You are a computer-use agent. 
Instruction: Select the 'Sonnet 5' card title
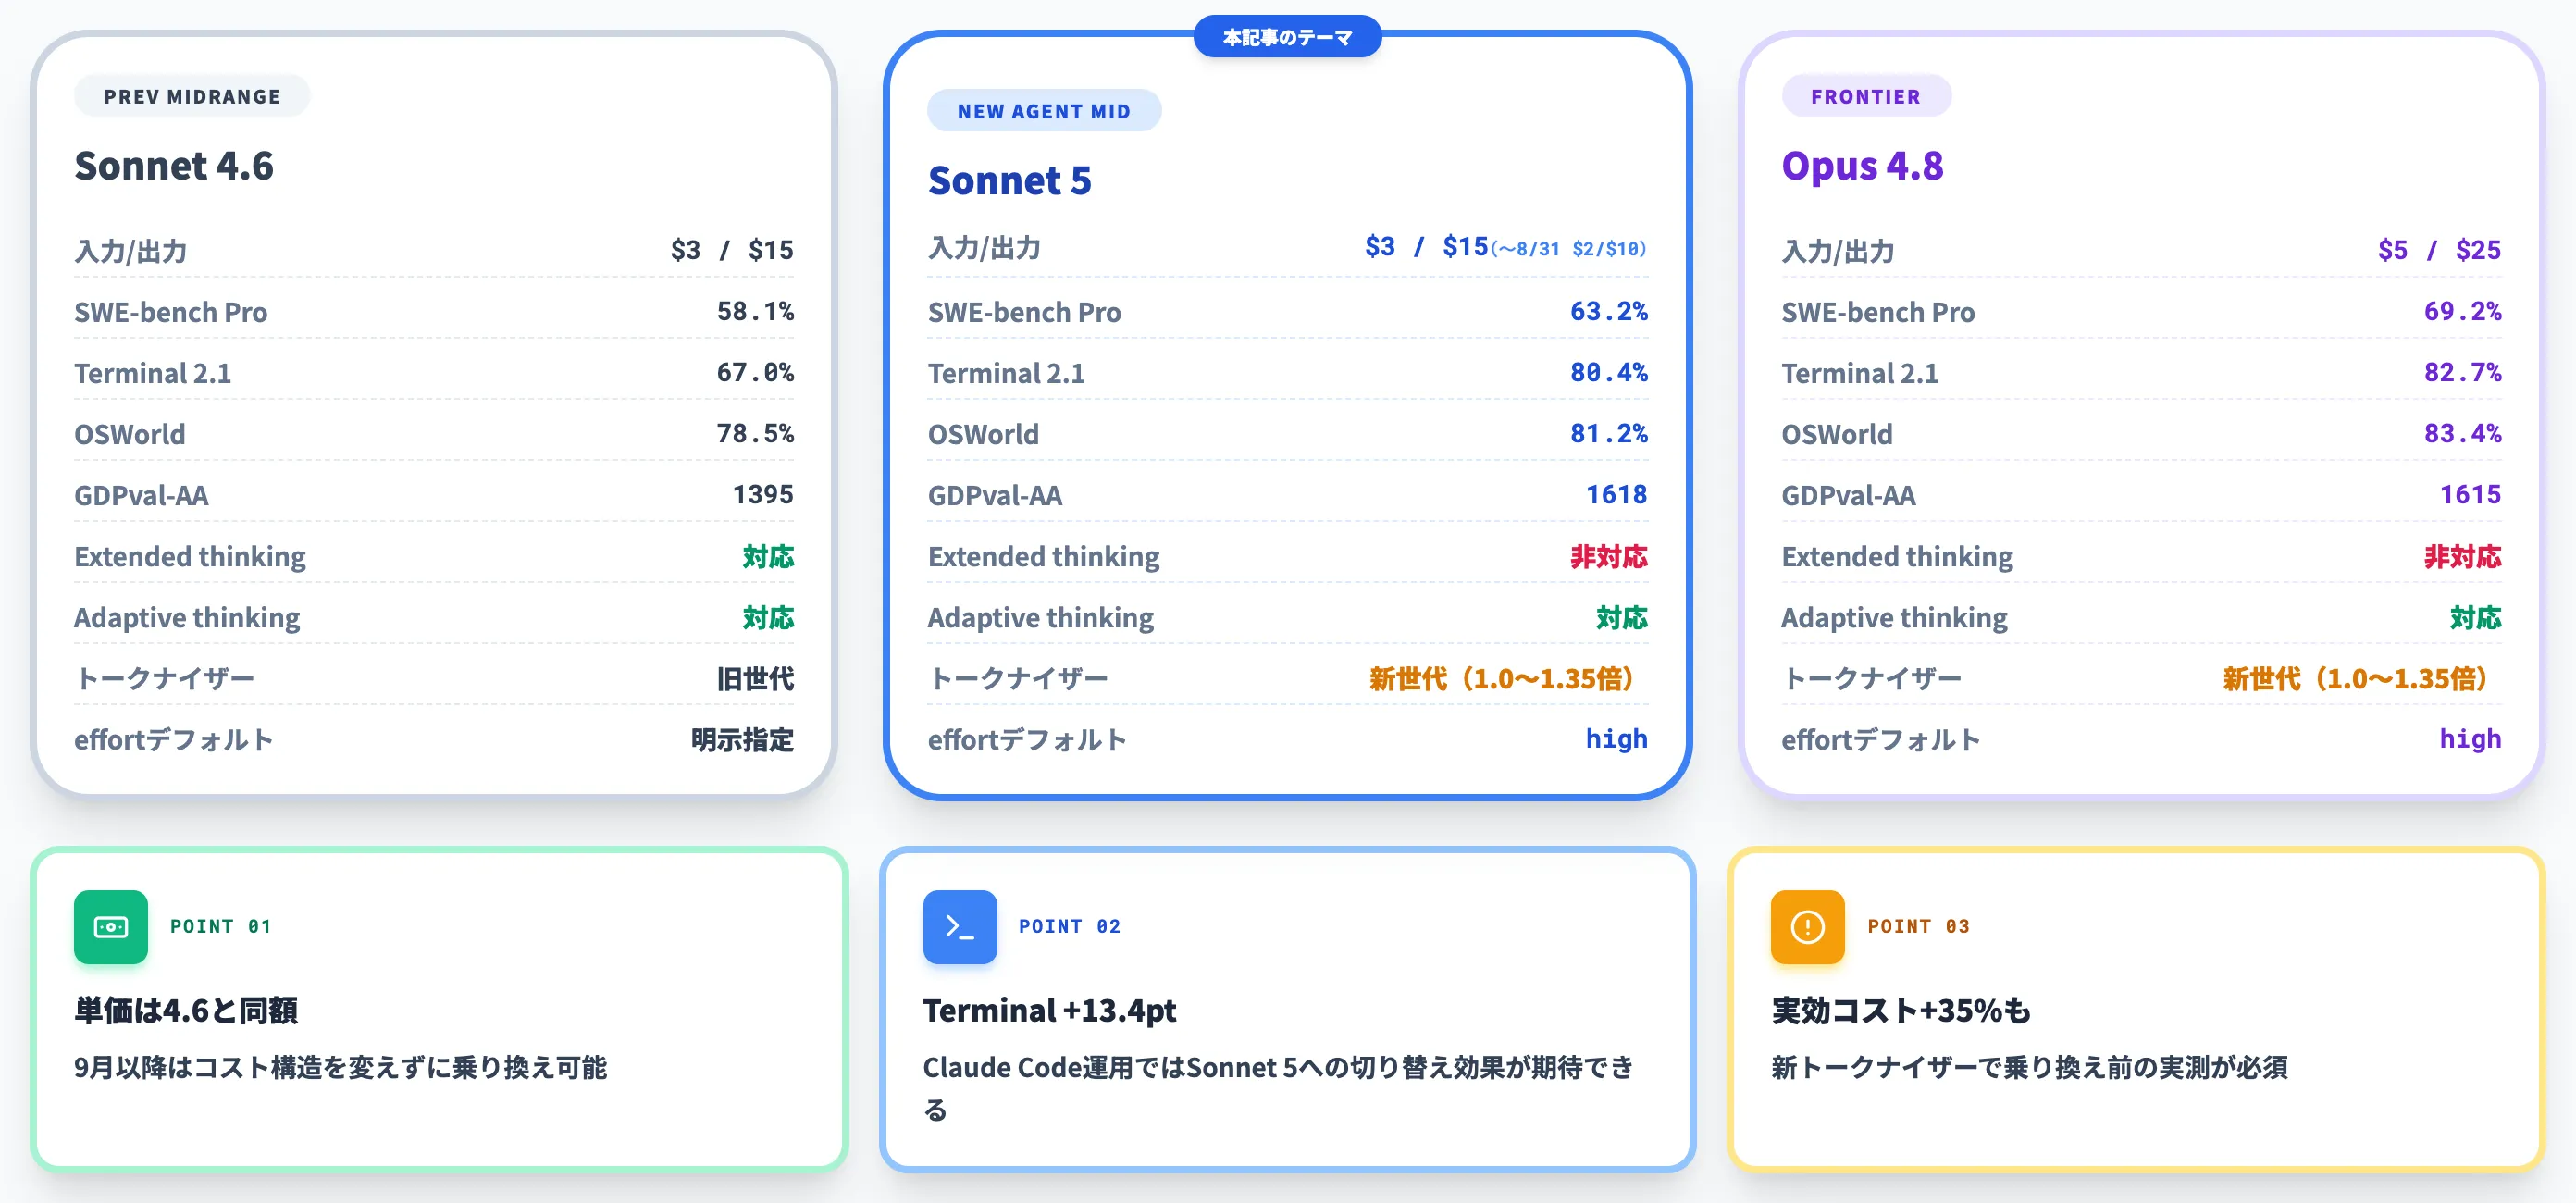tap(1010, 181)
